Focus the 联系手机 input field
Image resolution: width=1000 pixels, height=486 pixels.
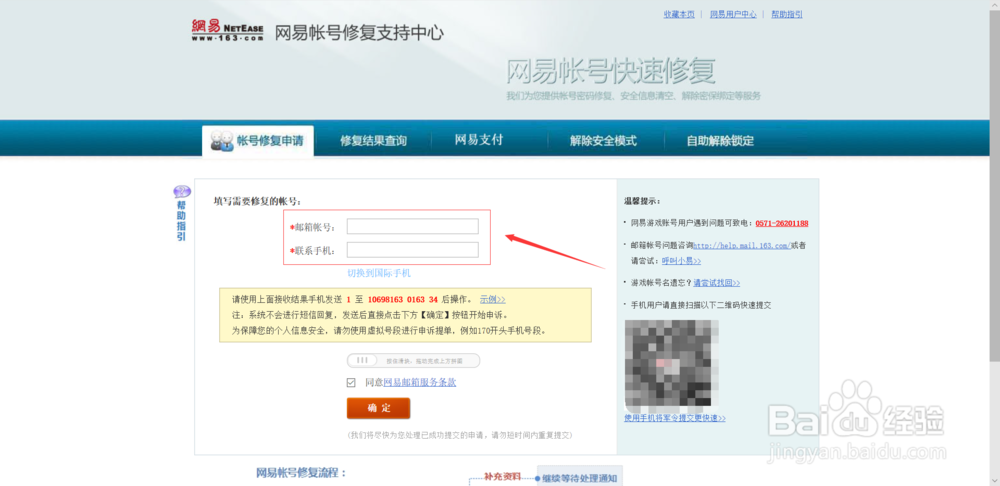point(413,249)
